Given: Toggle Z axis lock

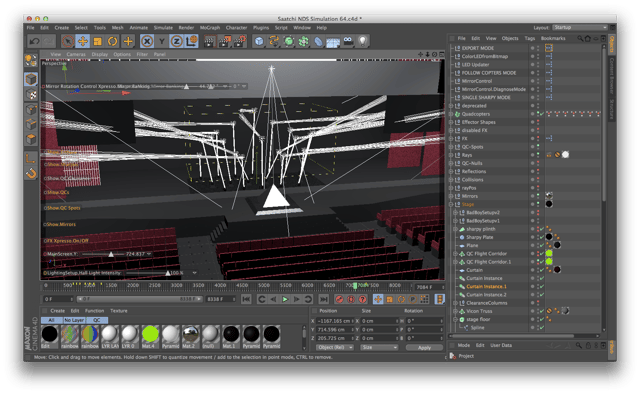Looking at the screenshot, I should point(176,41).
